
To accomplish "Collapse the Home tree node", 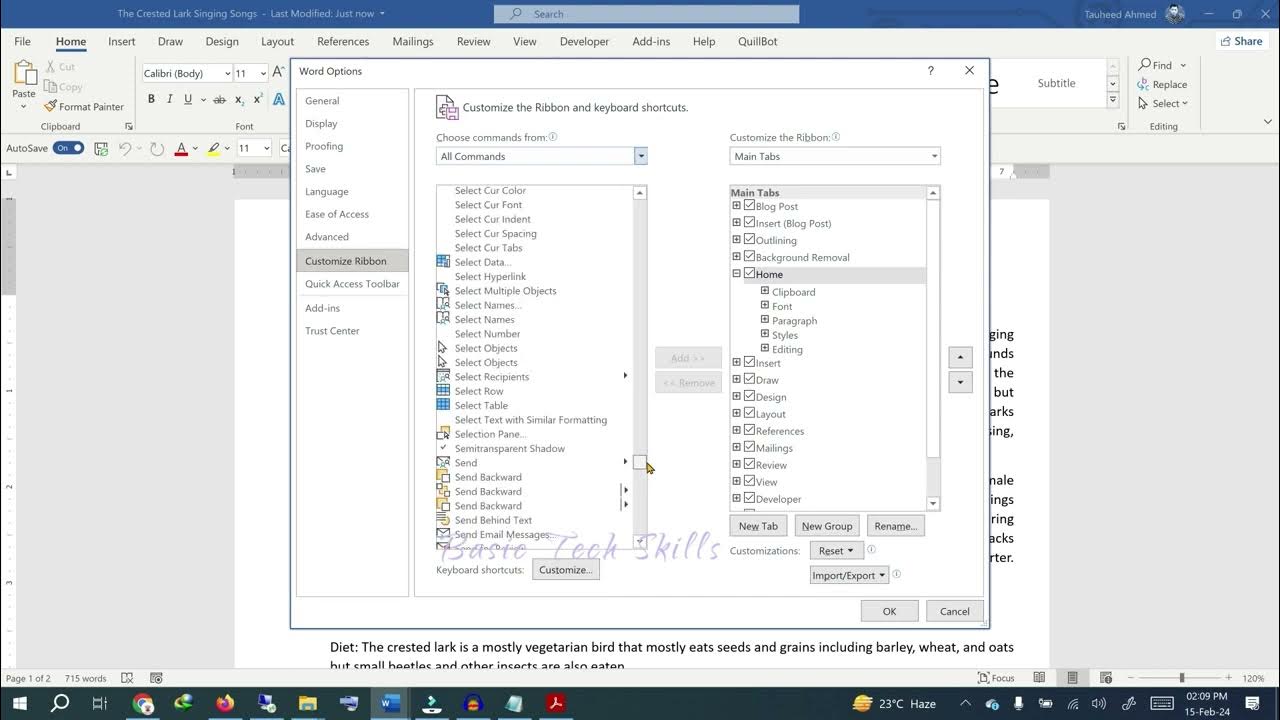I will 737,274.
